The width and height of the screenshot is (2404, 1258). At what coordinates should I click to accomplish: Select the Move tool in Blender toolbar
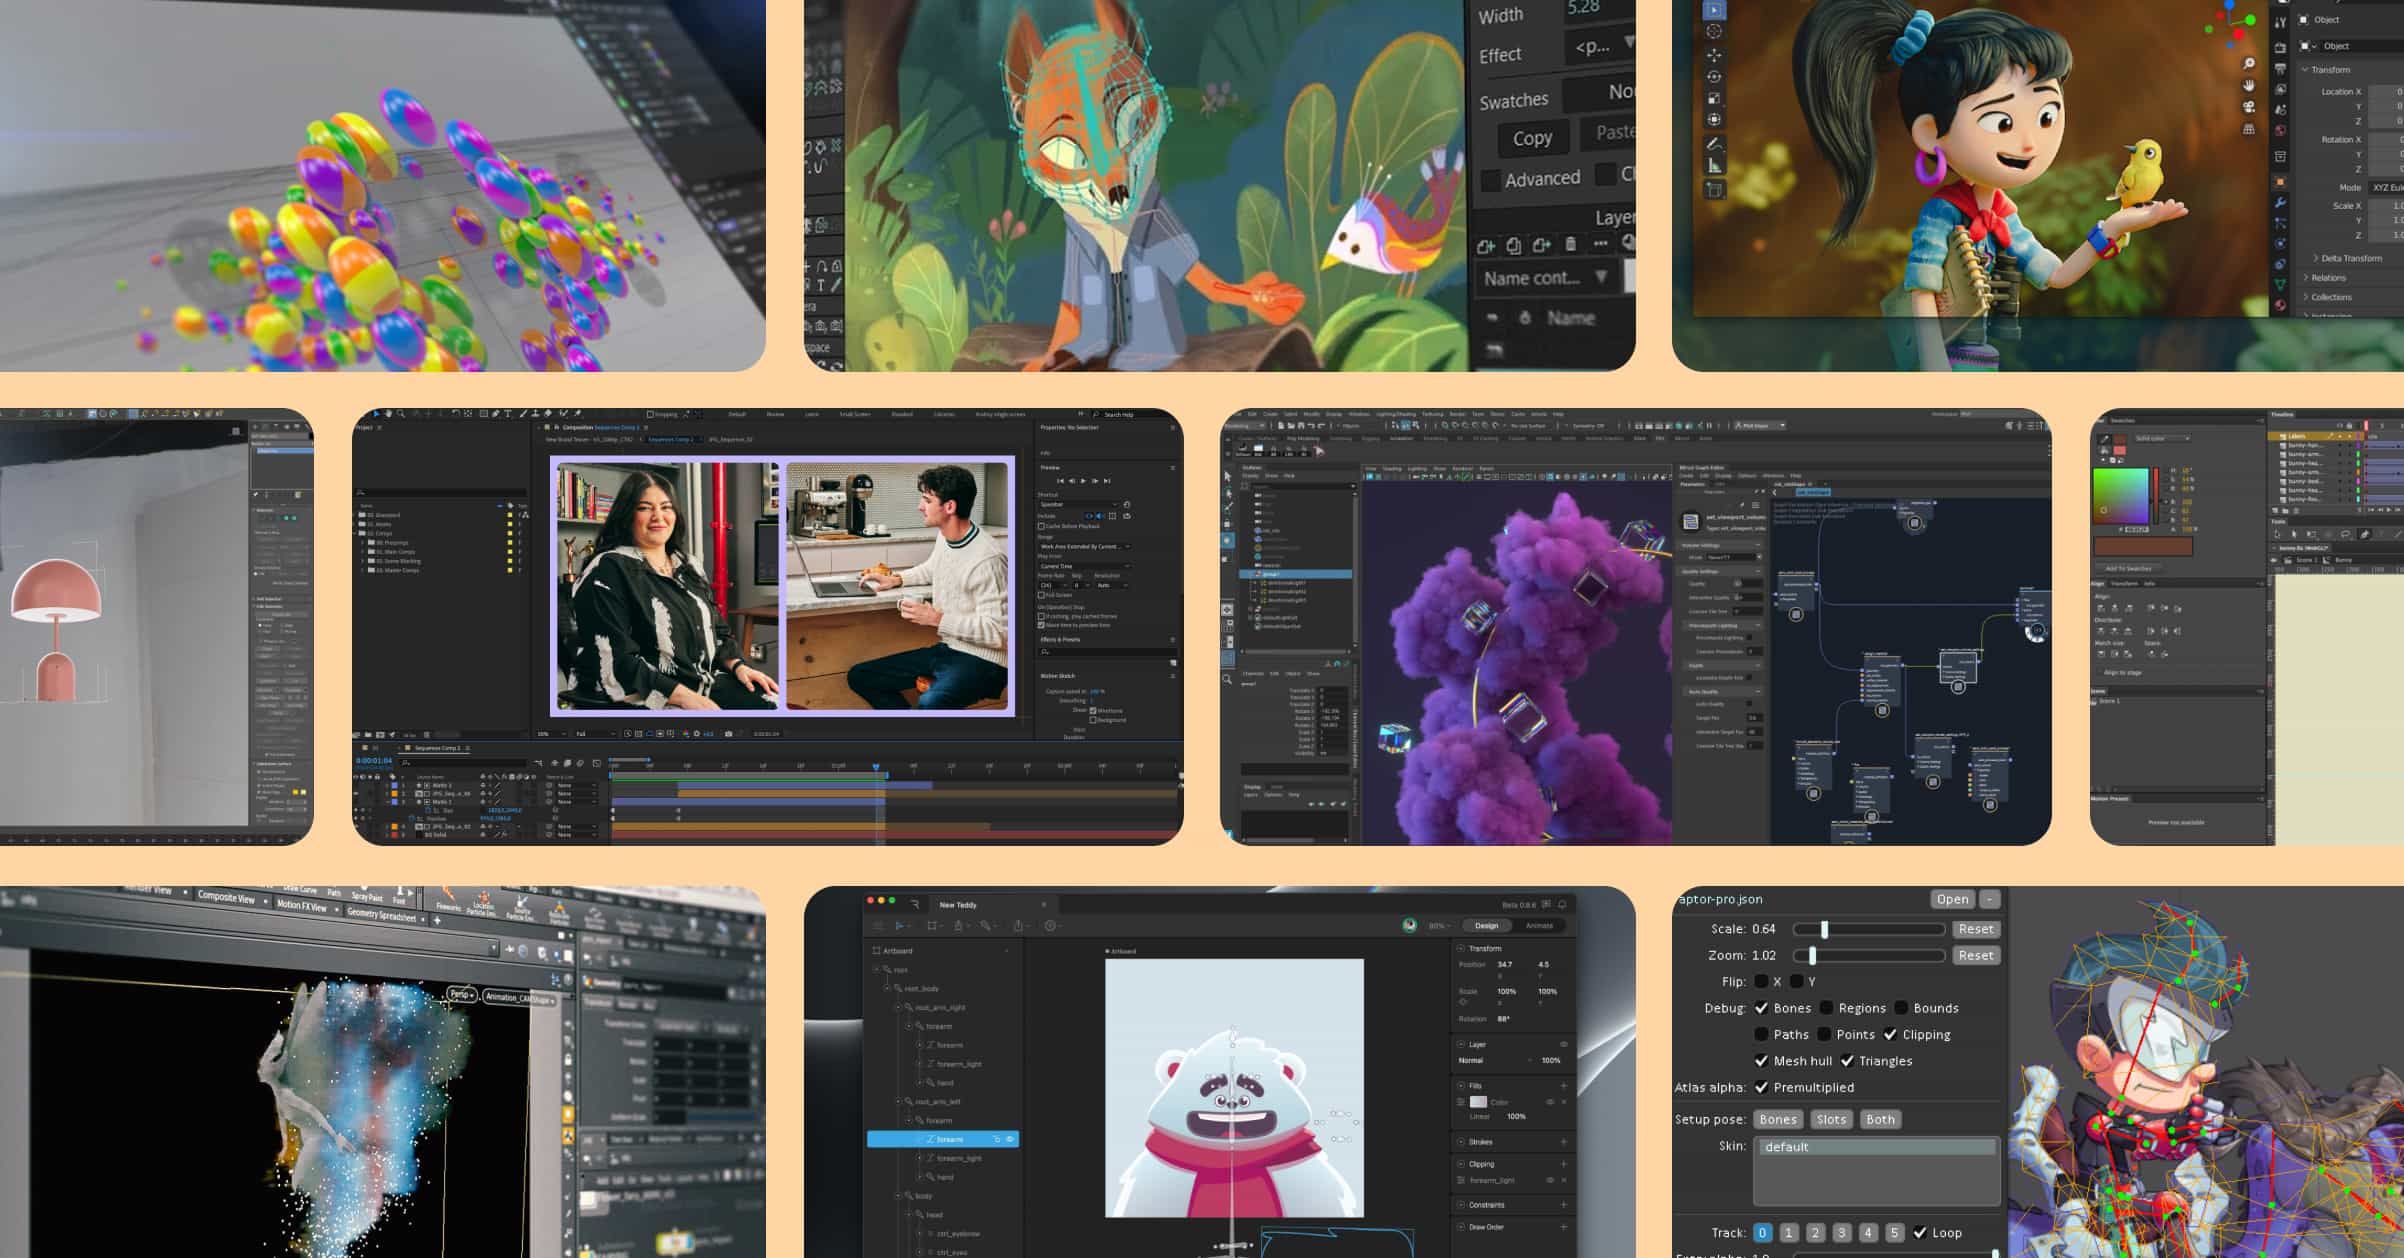[x=1714, y=55]
